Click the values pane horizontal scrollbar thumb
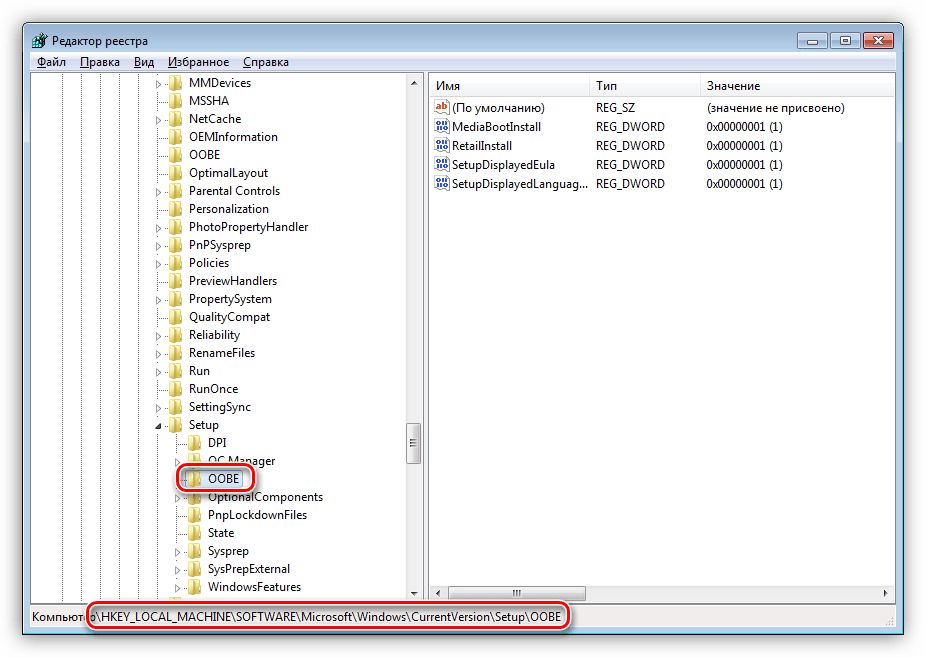The image size is (926, 657). (517, 593)
